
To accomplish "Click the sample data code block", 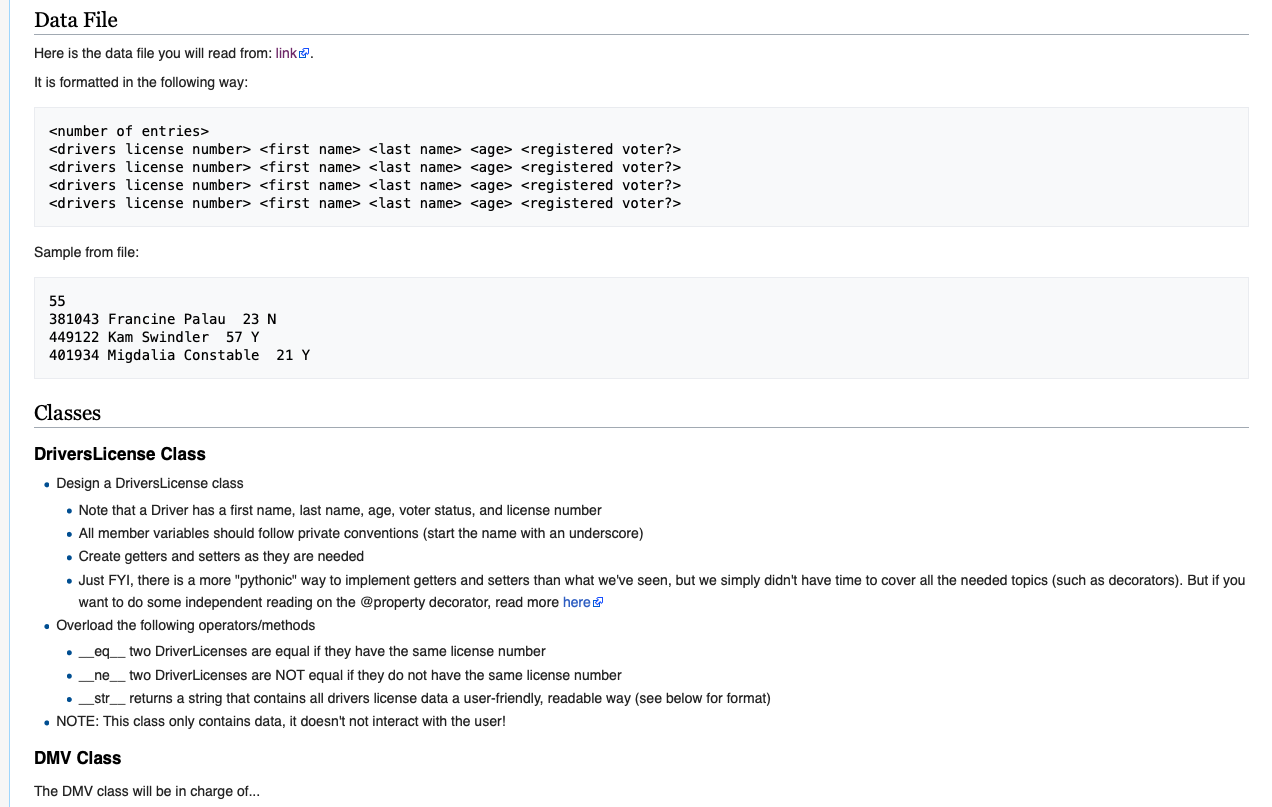I will coord(640,327).
